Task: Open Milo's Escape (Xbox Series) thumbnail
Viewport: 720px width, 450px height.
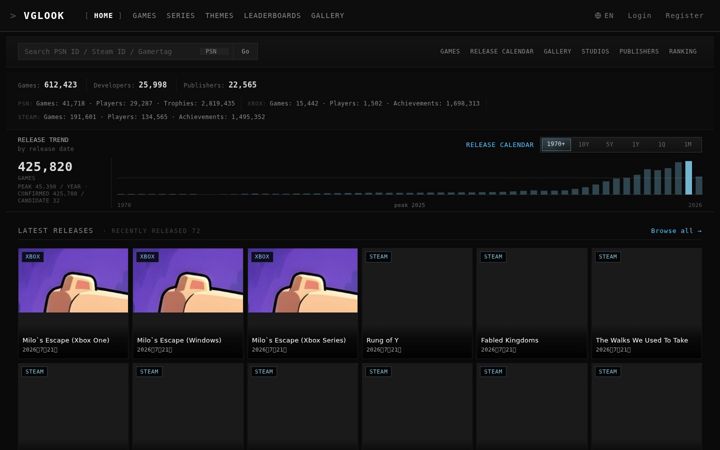Action: 303,281
